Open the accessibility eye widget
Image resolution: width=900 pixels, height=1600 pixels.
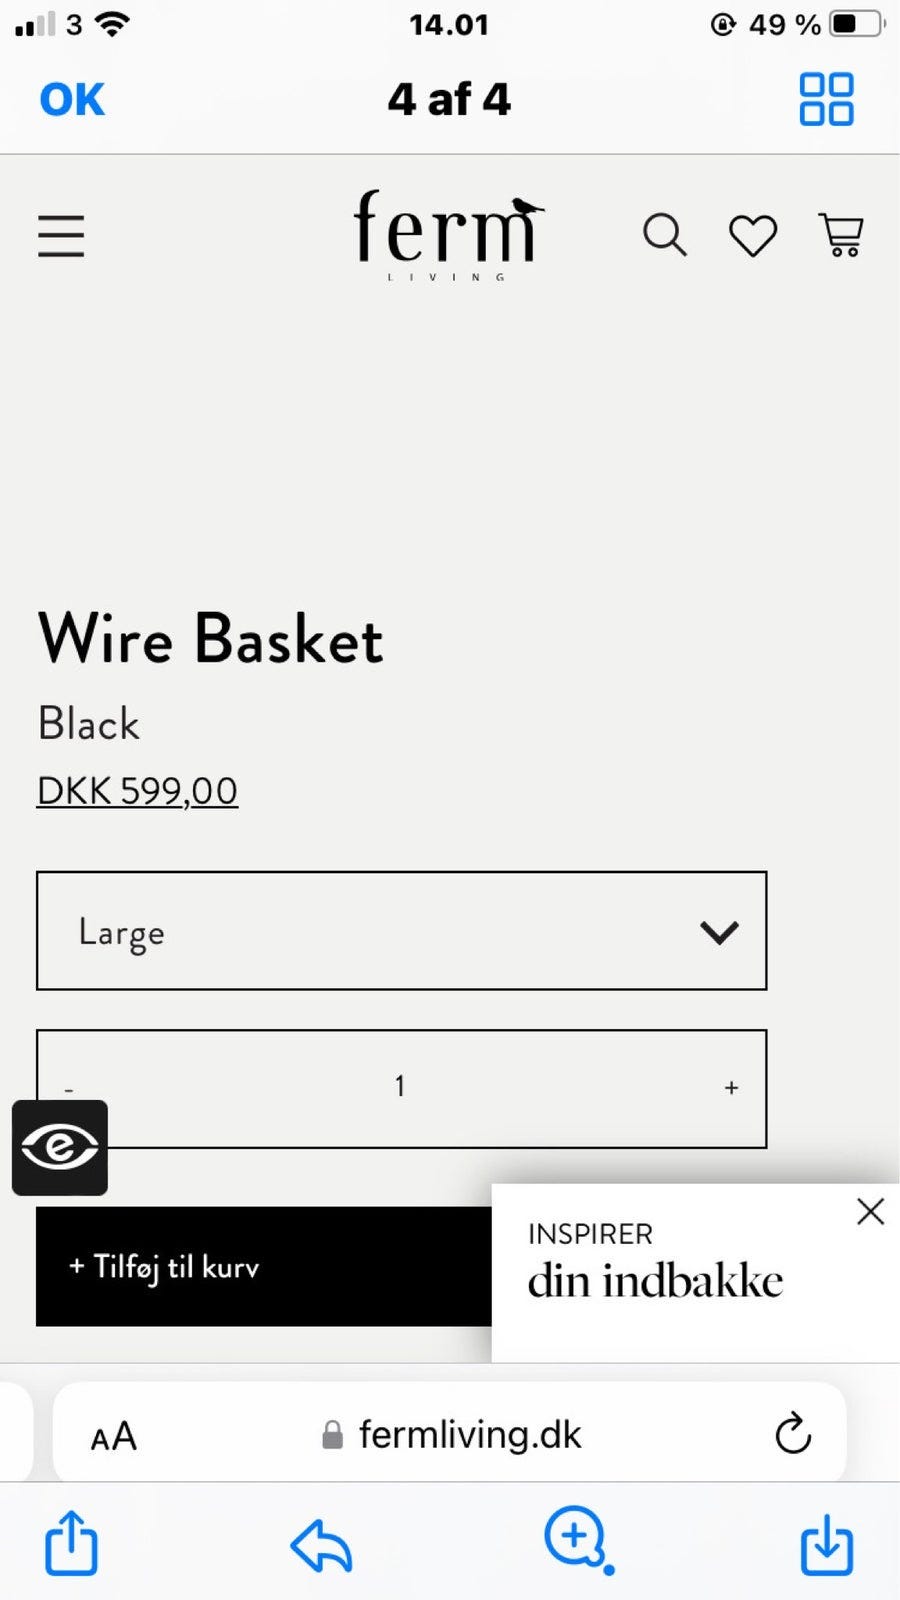pyautogui.click(x=60, y=1147)
